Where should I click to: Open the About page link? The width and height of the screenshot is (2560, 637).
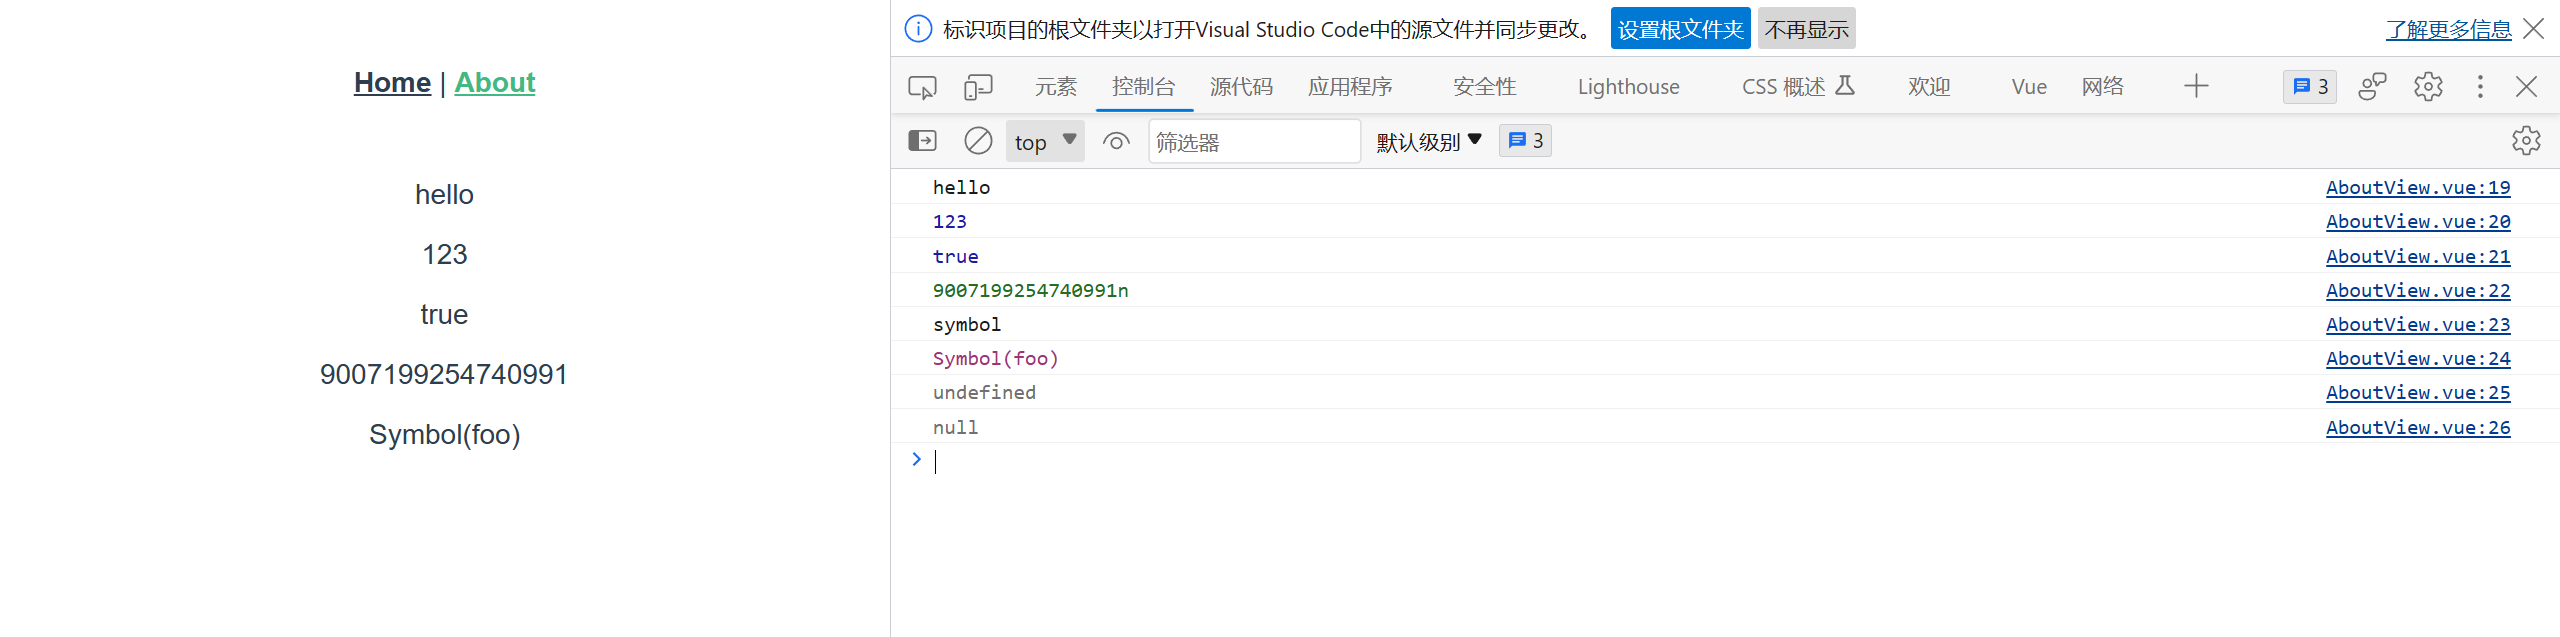coord(495,83)
